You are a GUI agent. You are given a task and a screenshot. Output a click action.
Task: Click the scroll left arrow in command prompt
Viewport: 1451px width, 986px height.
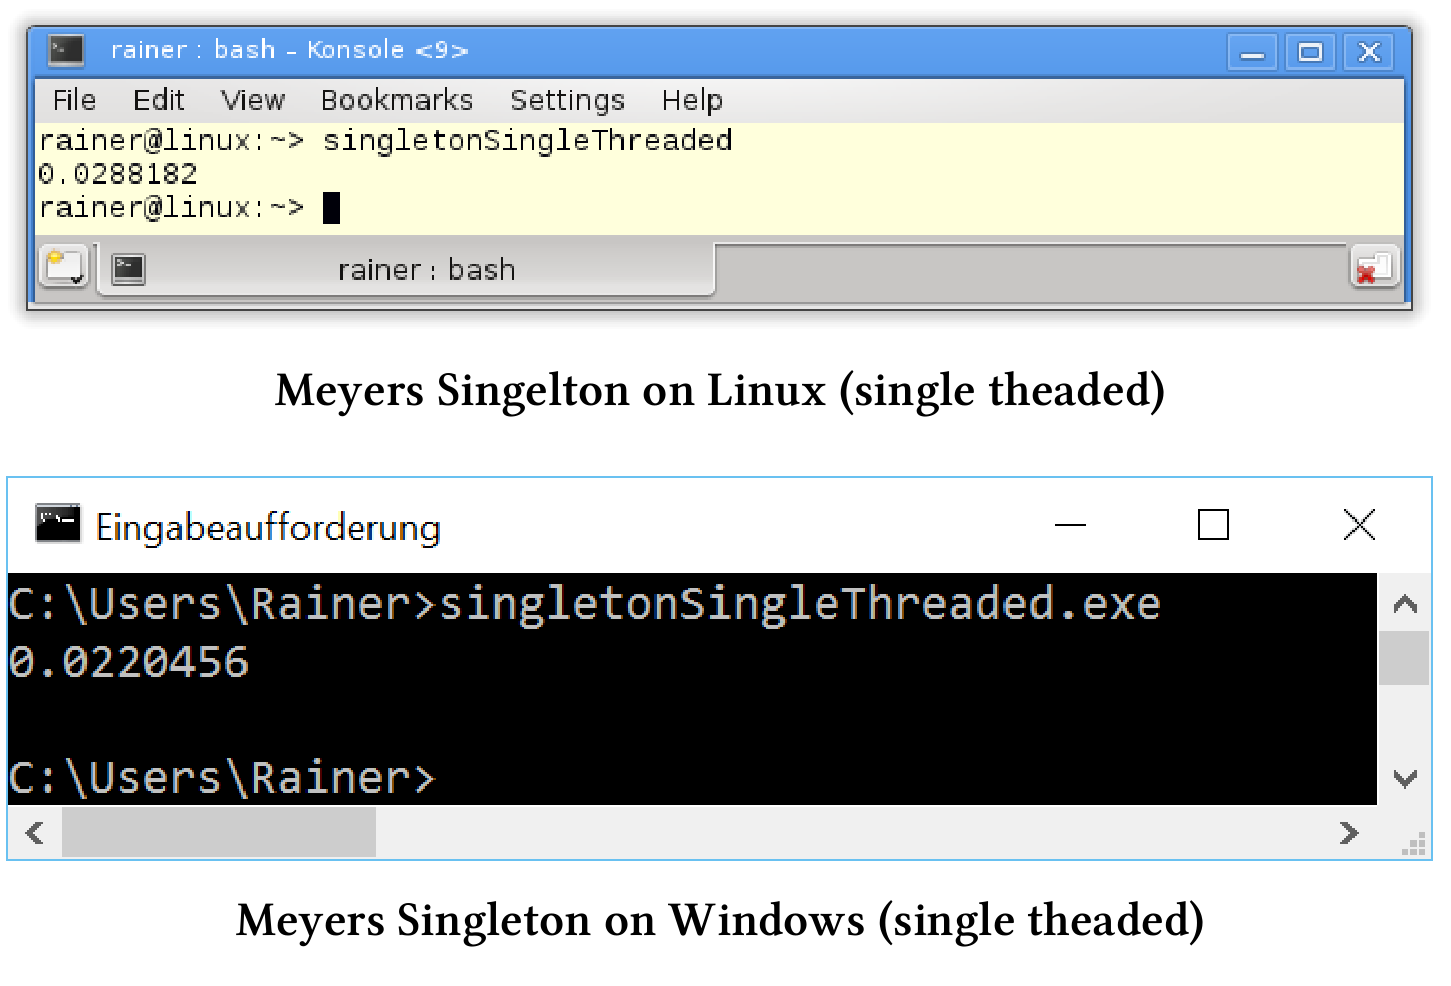35,832
